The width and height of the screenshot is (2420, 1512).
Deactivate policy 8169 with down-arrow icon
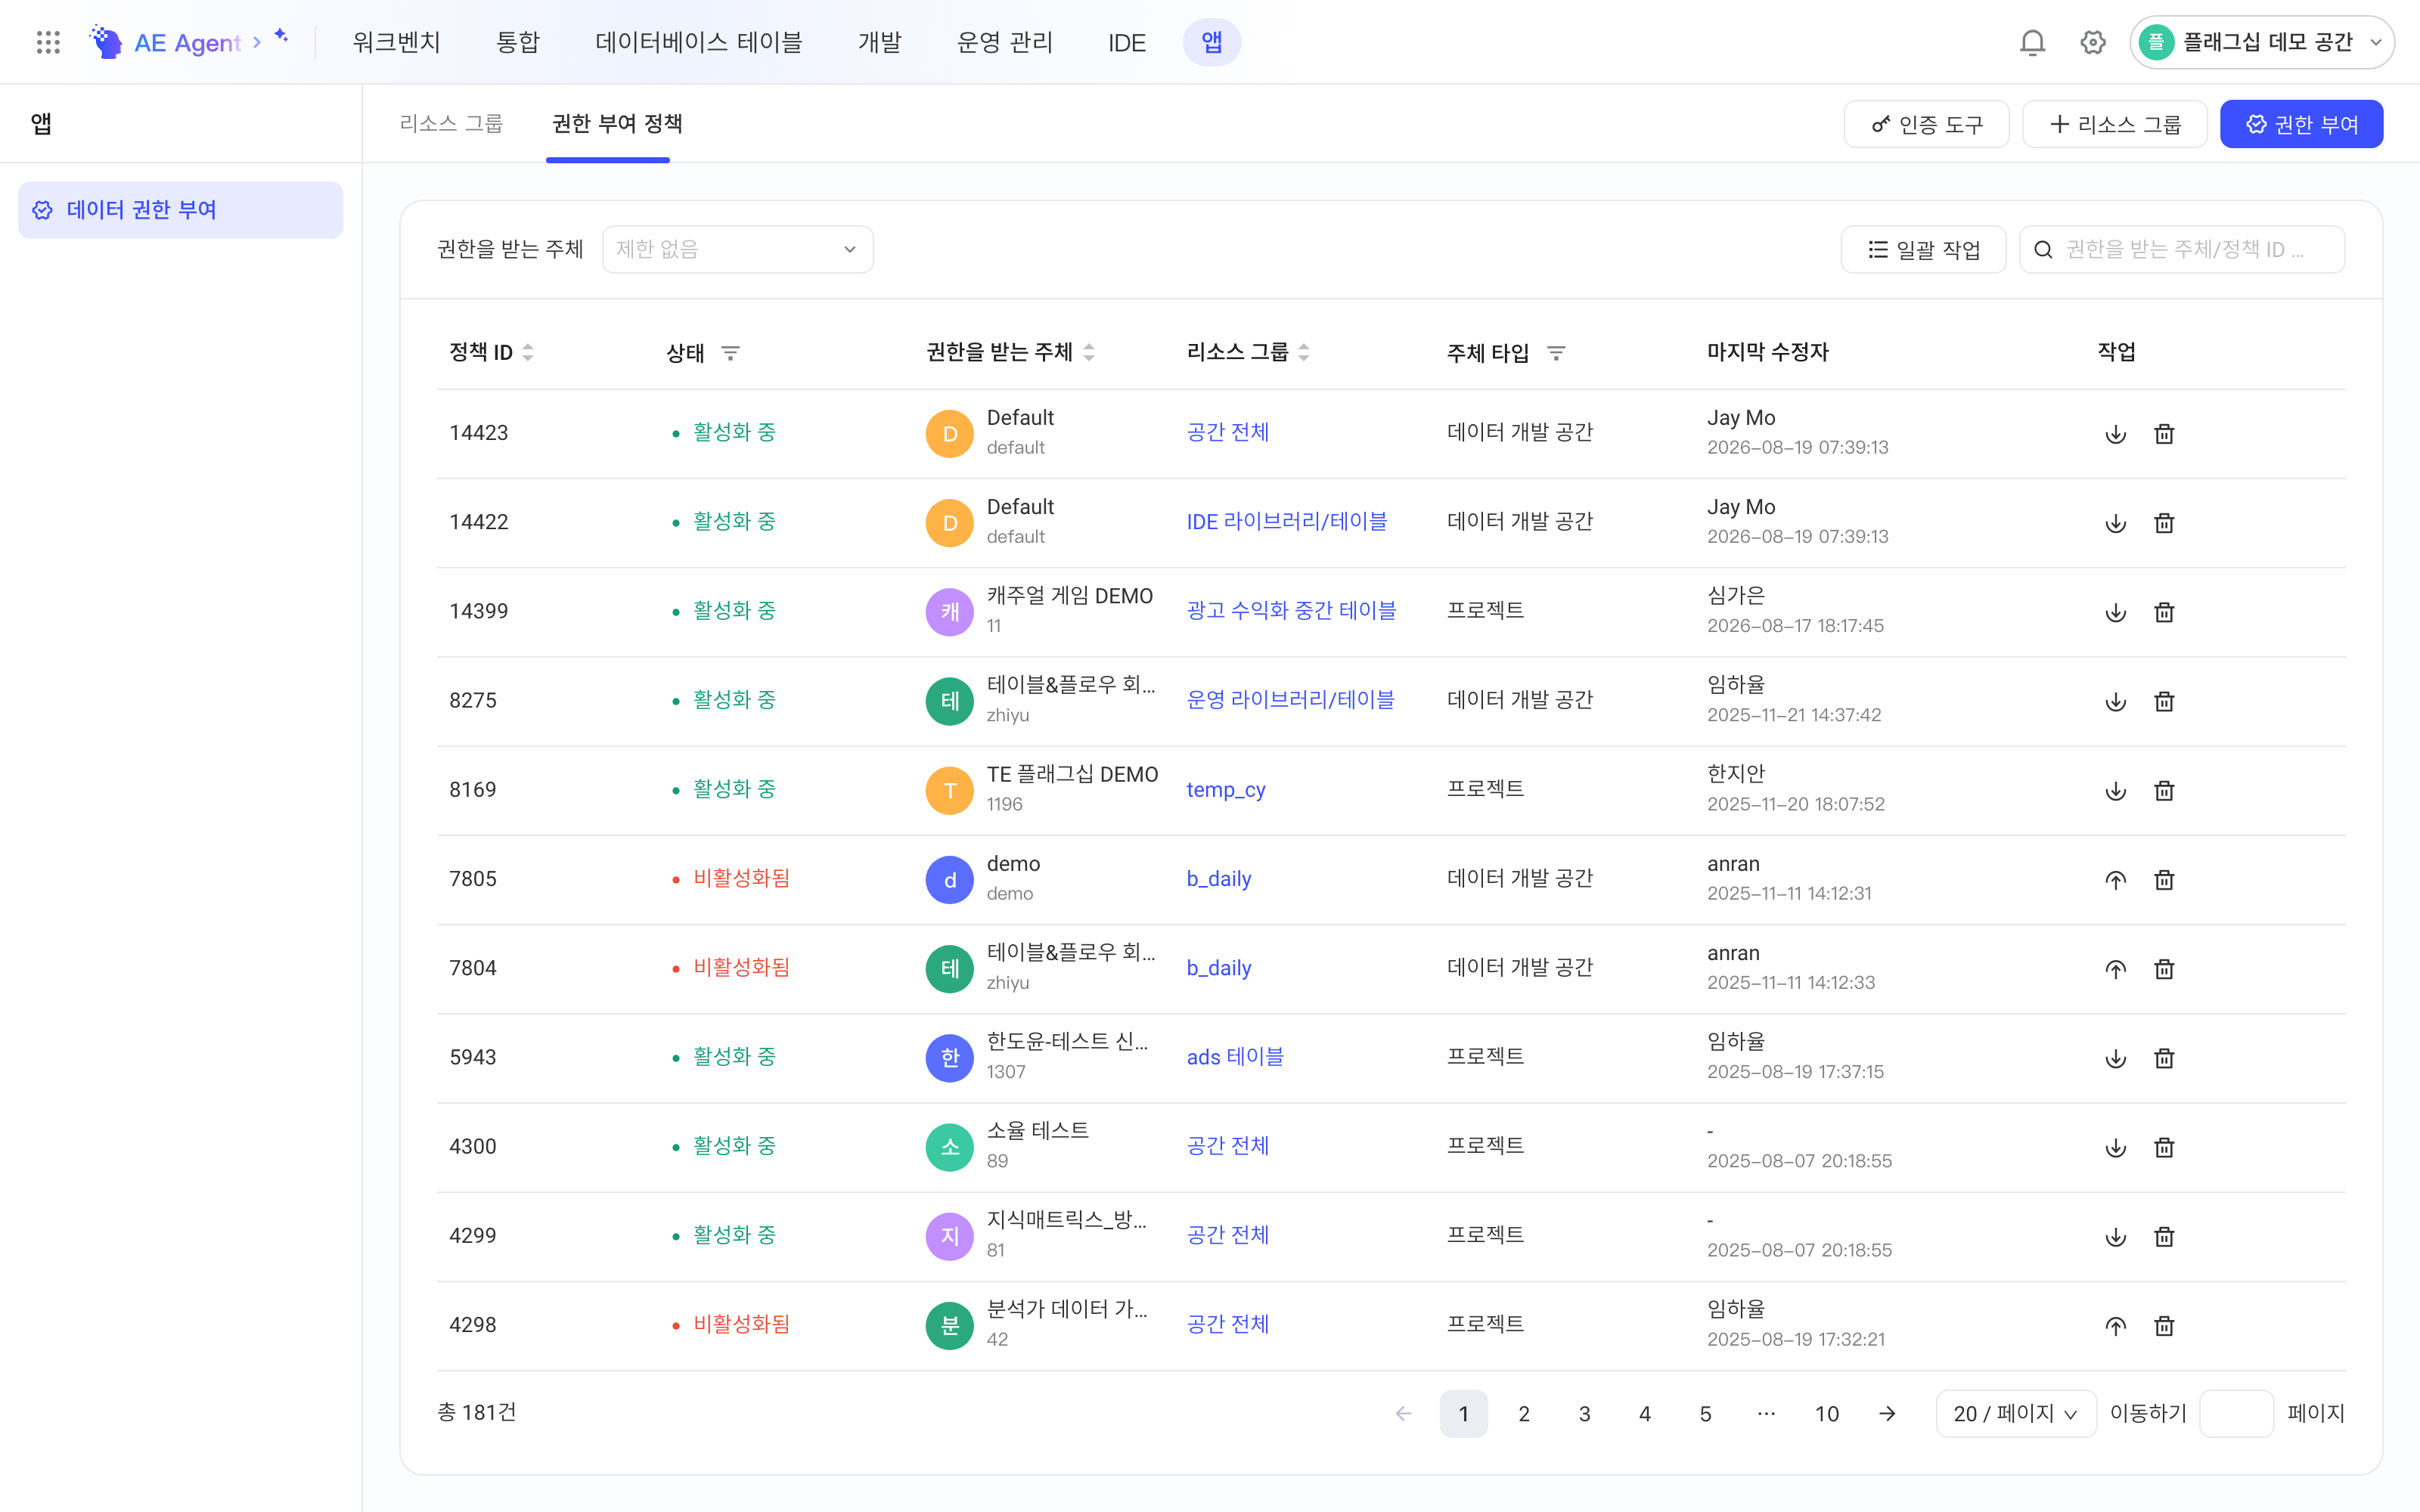pos(2116,790)
